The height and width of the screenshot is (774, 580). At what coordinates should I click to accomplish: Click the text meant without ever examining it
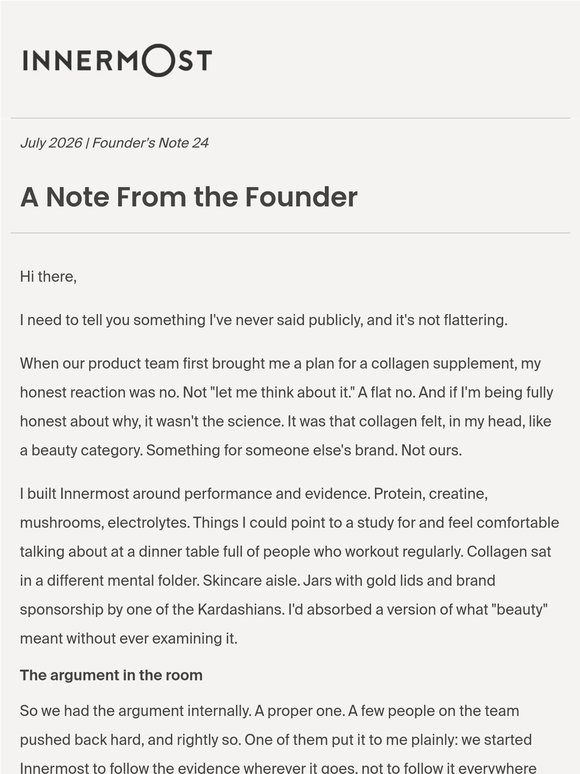point(129,638)
